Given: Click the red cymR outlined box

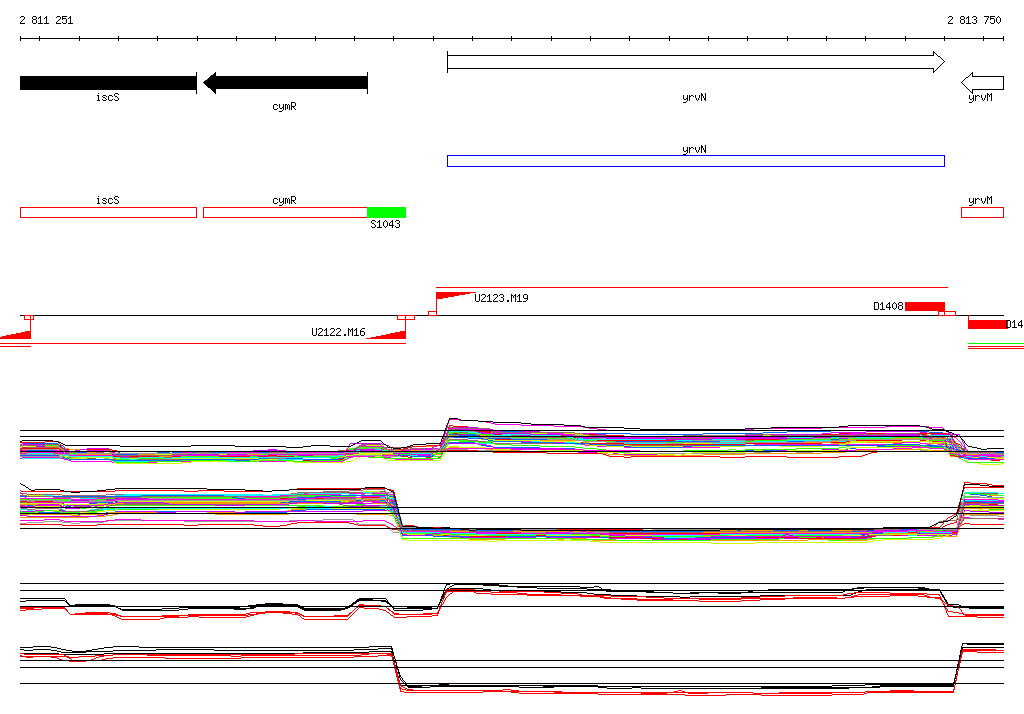Looking at the screenshot, I should click(x=285, y=212).
